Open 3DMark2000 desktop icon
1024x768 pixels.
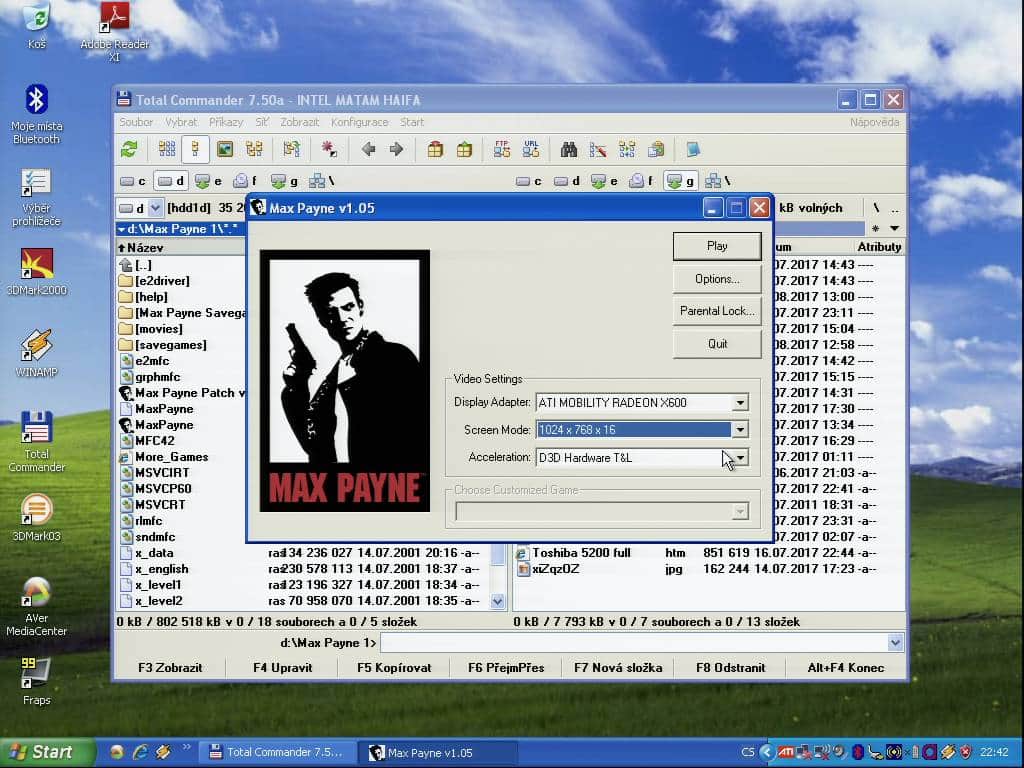pos(37,272)
